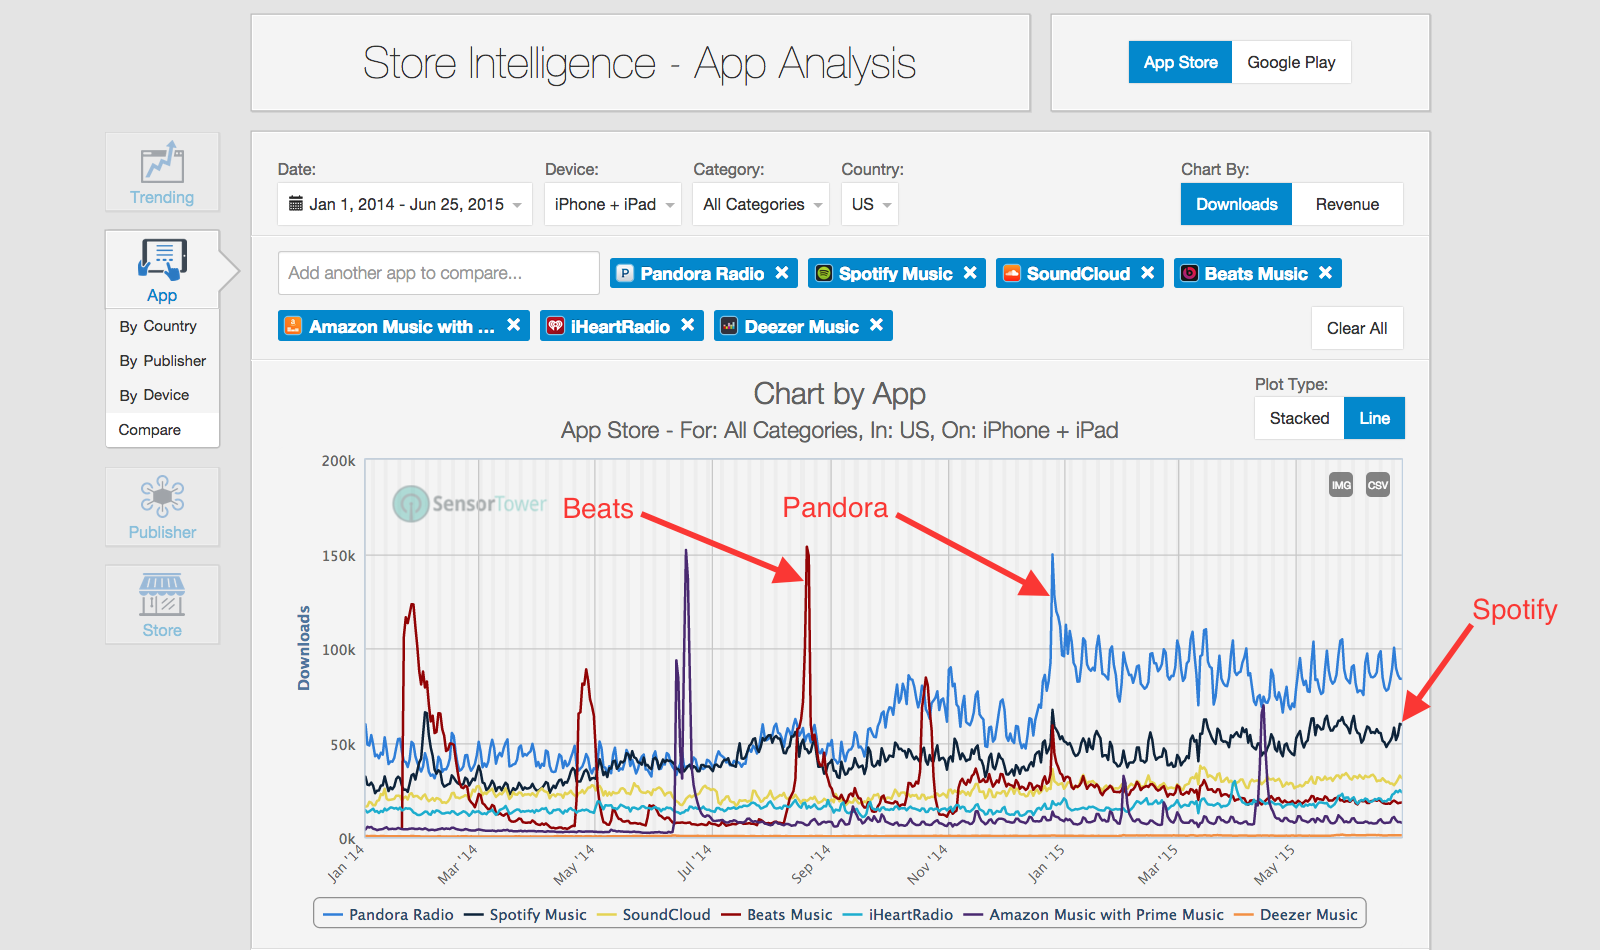
Task: Toggle SoundCloud series in legend
Action: pyautogui.click(x=653, y=914)
